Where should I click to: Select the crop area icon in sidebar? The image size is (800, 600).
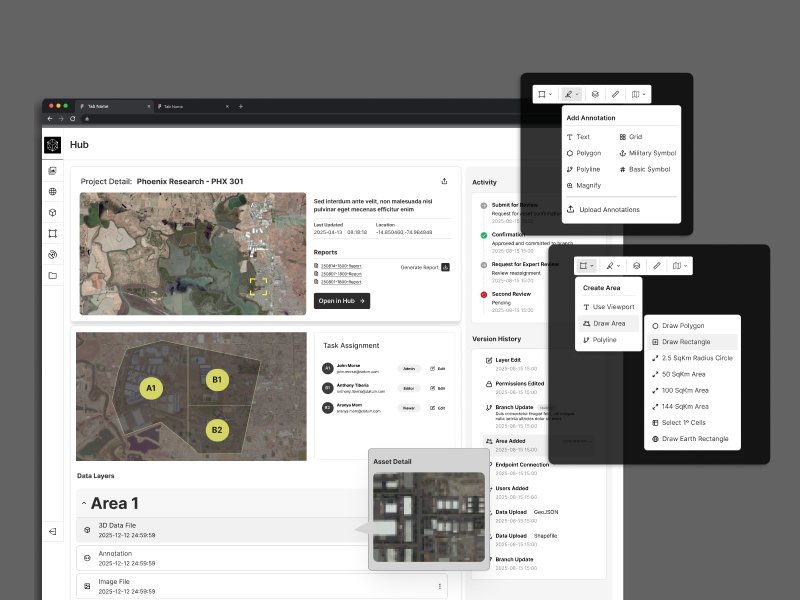(53, 234)
